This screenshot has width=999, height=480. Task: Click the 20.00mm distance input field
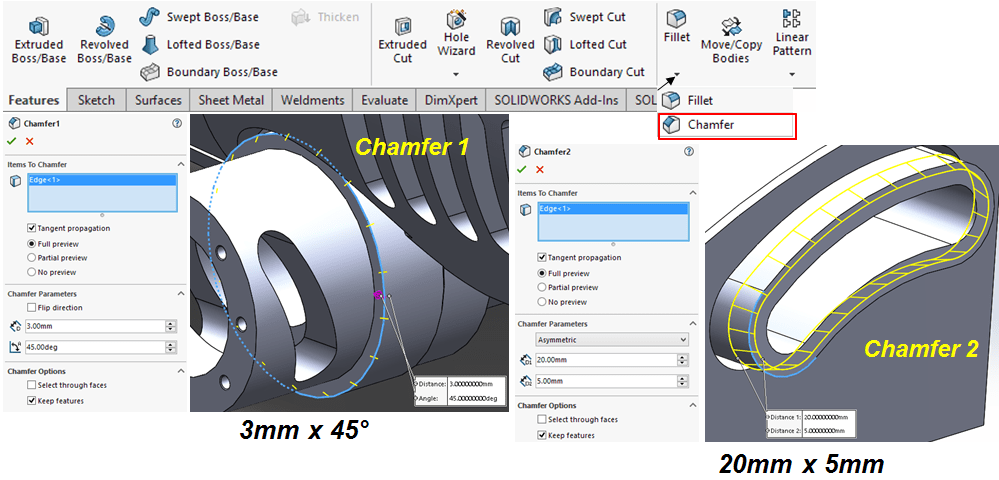[598, 360]
